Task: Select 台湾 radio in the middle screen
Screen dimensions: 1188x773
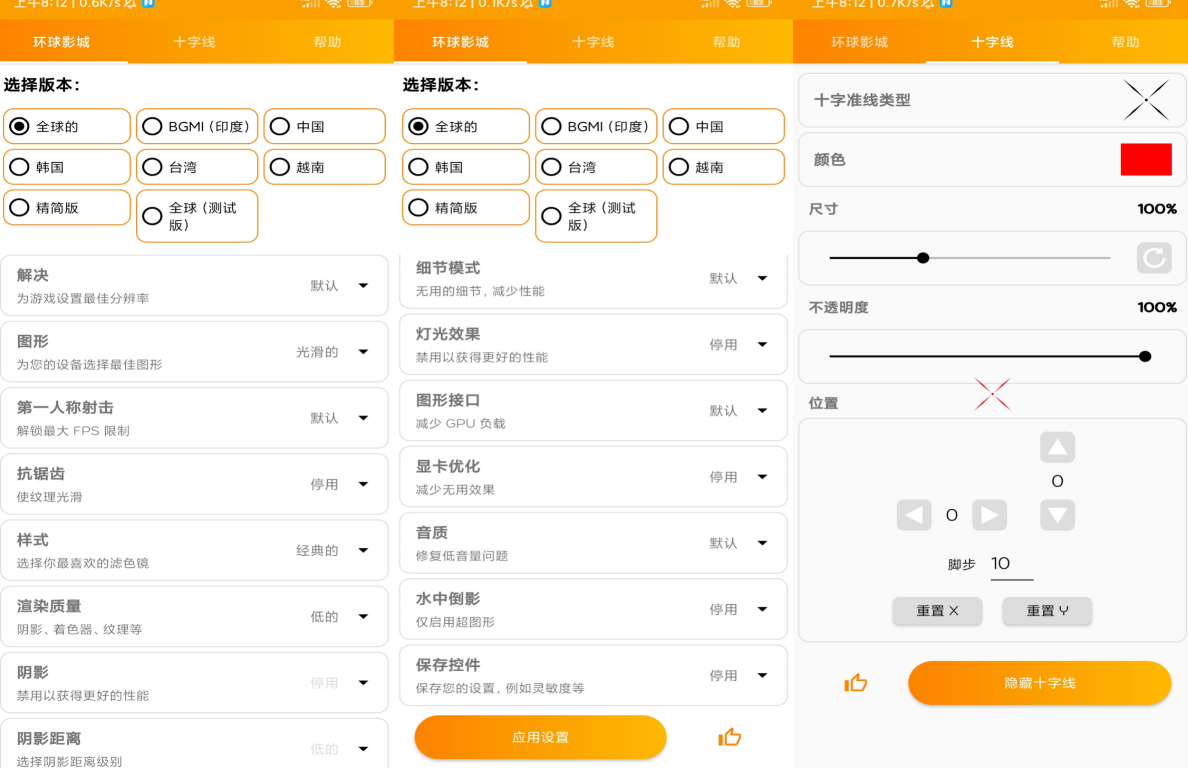Action: pos(596,167)
